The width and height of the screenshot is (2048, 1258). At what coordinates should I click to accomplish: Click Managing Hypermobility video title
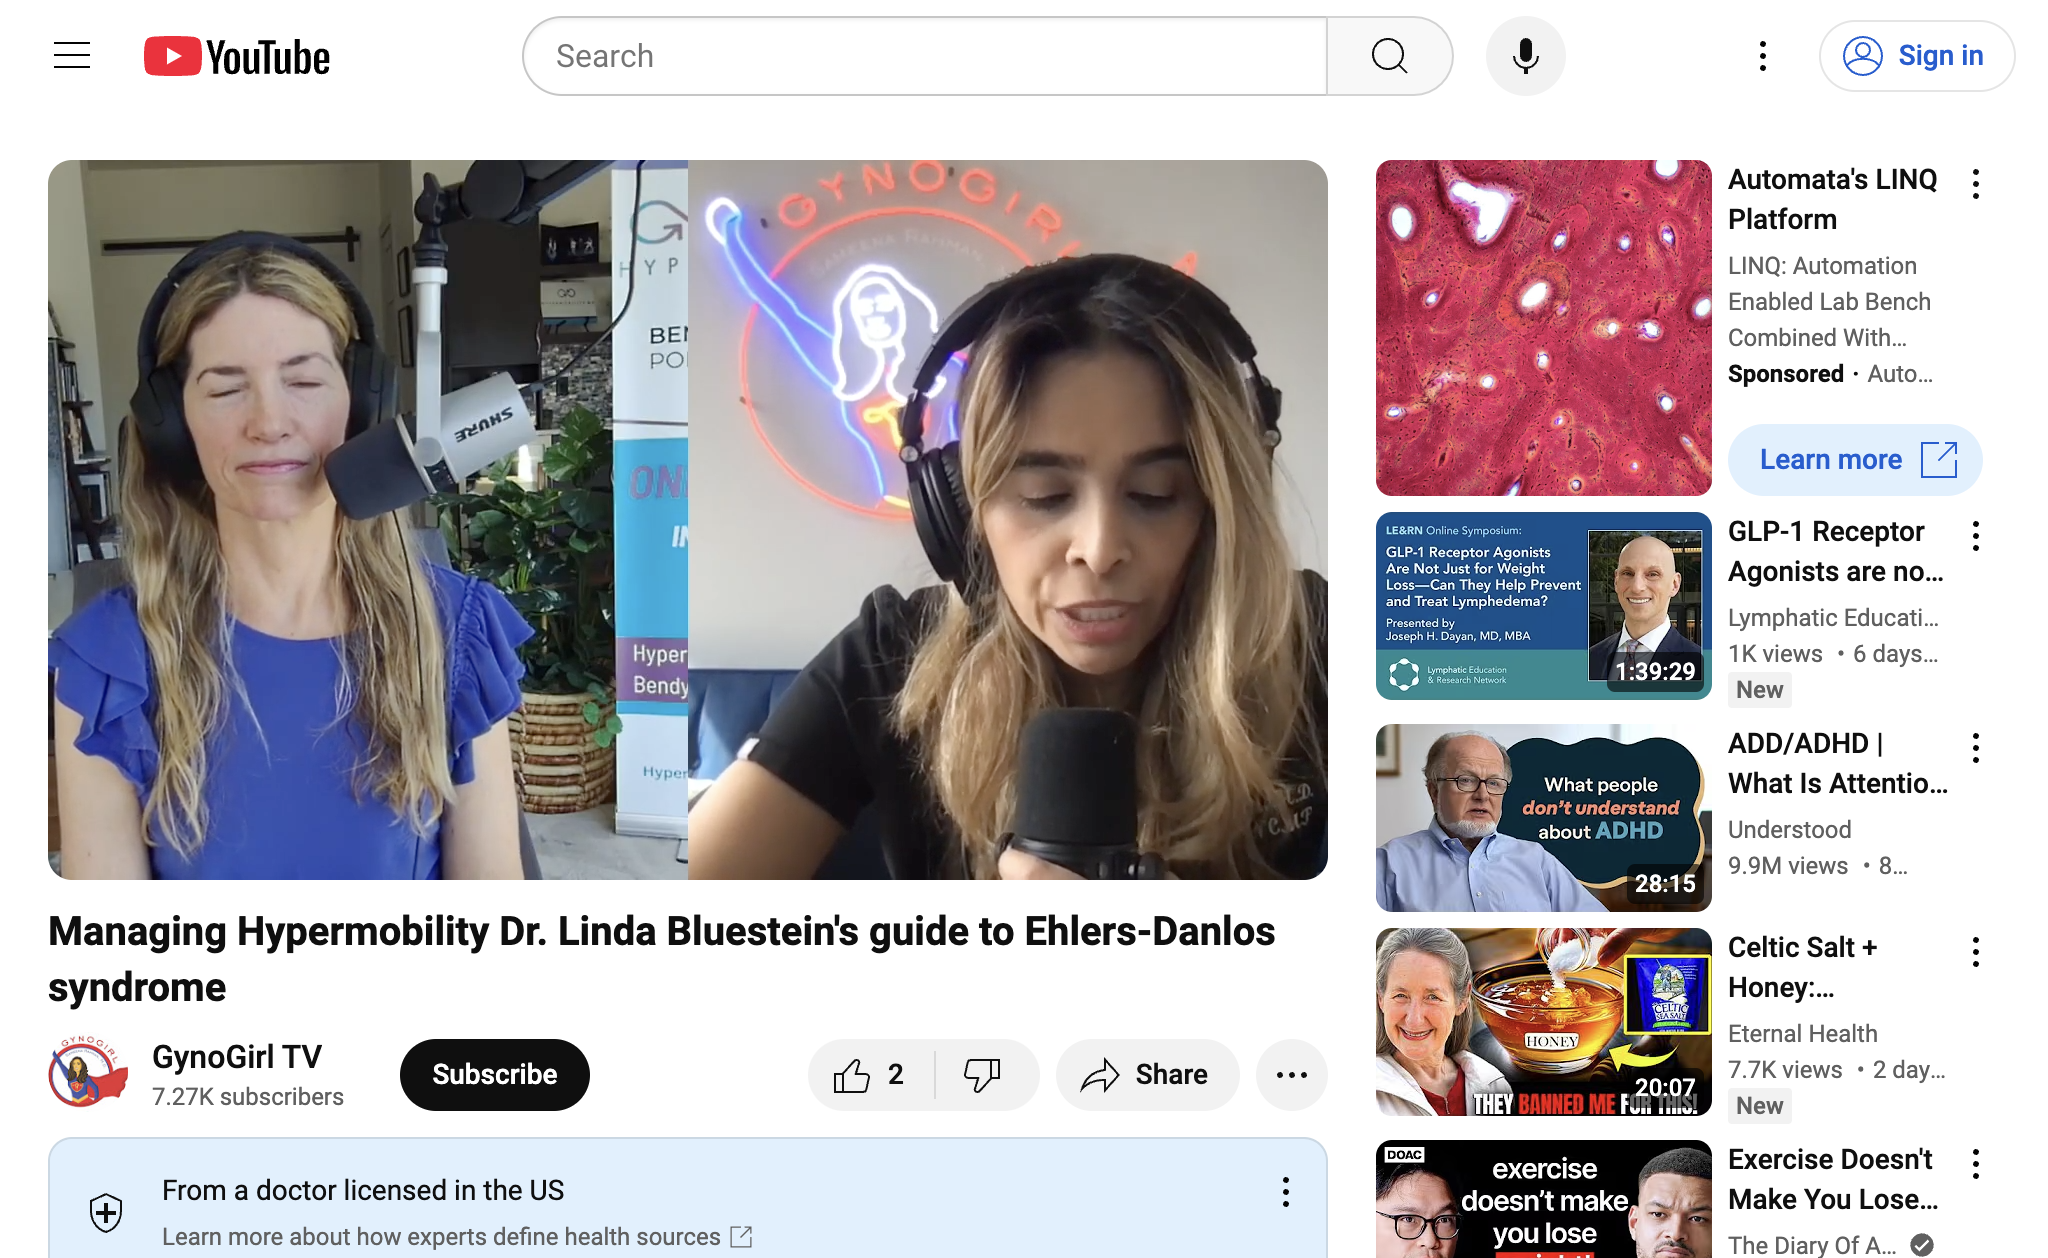[661, 959]
